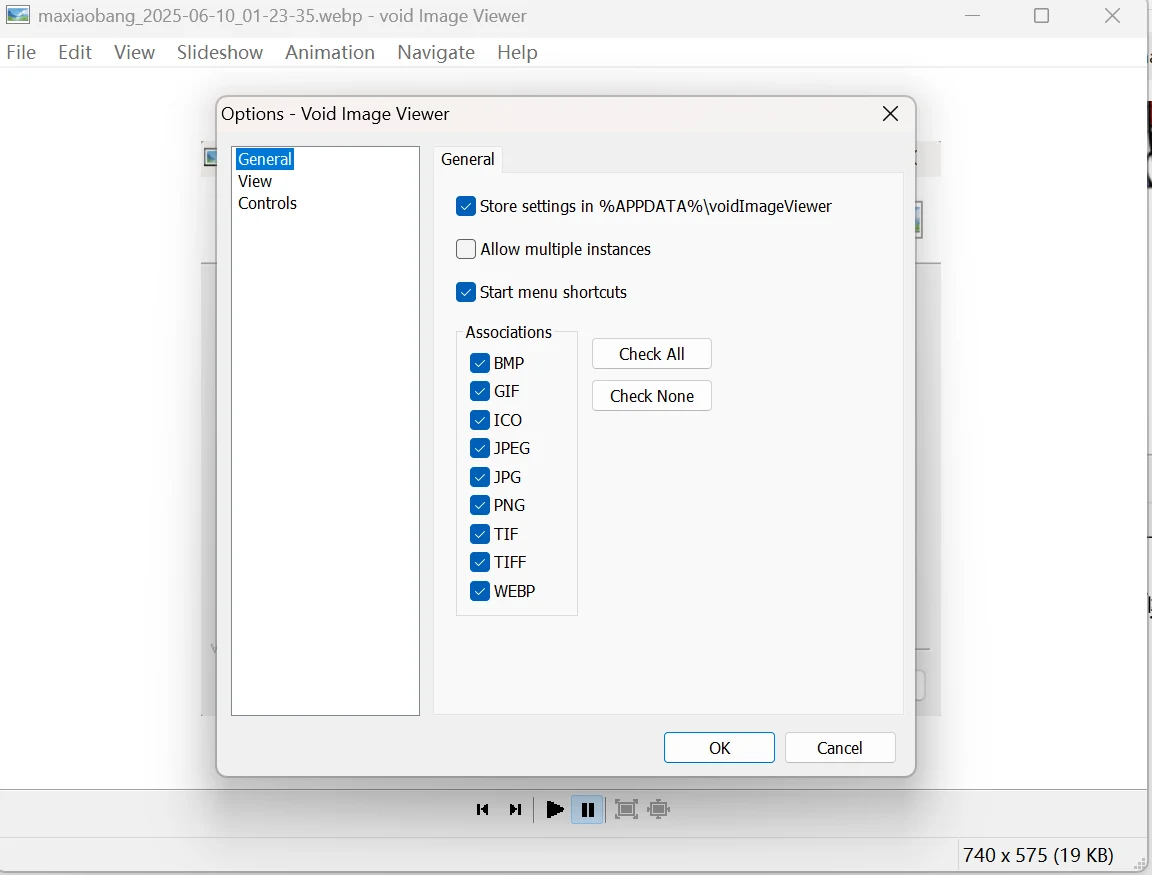Click the rightmost toolbar icon with arrows
Screen dimensions: 1152x875
[x=658, y=809]
